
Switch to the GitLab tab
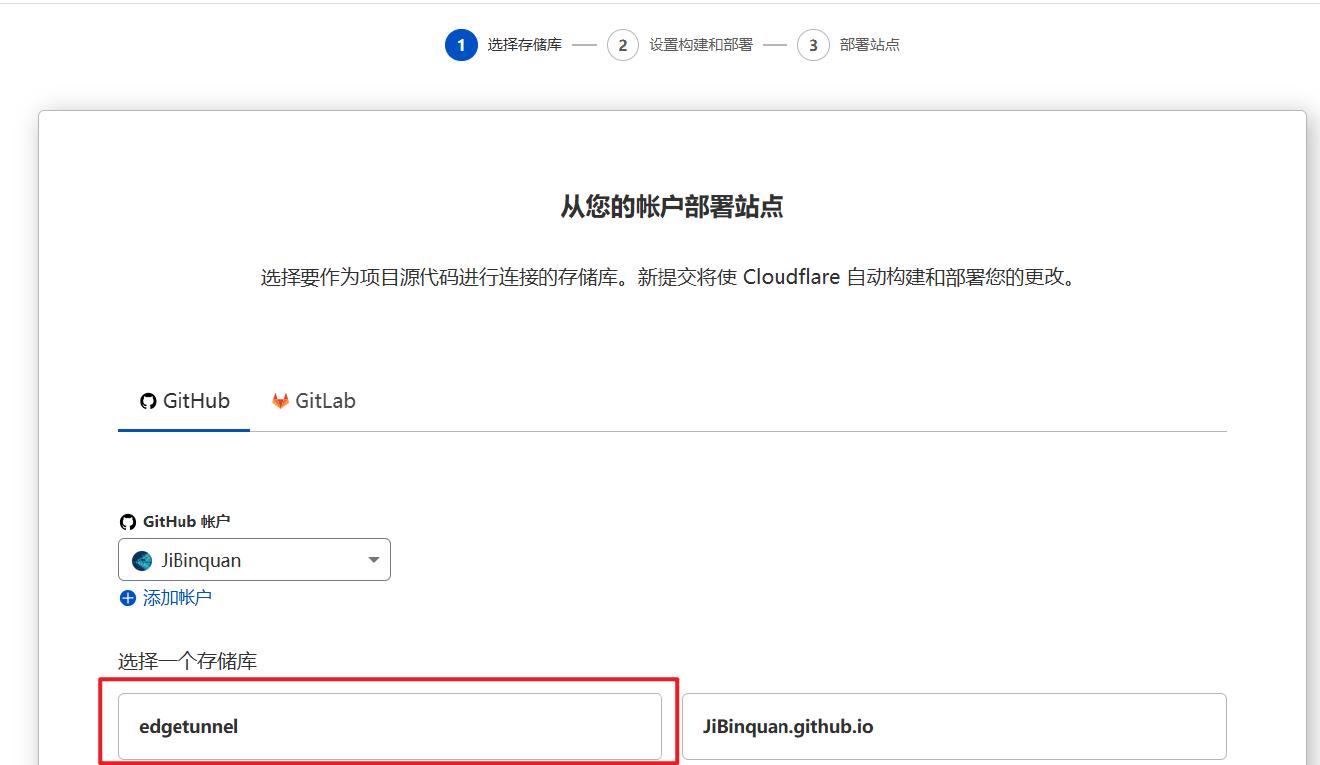tap(314, 400)
